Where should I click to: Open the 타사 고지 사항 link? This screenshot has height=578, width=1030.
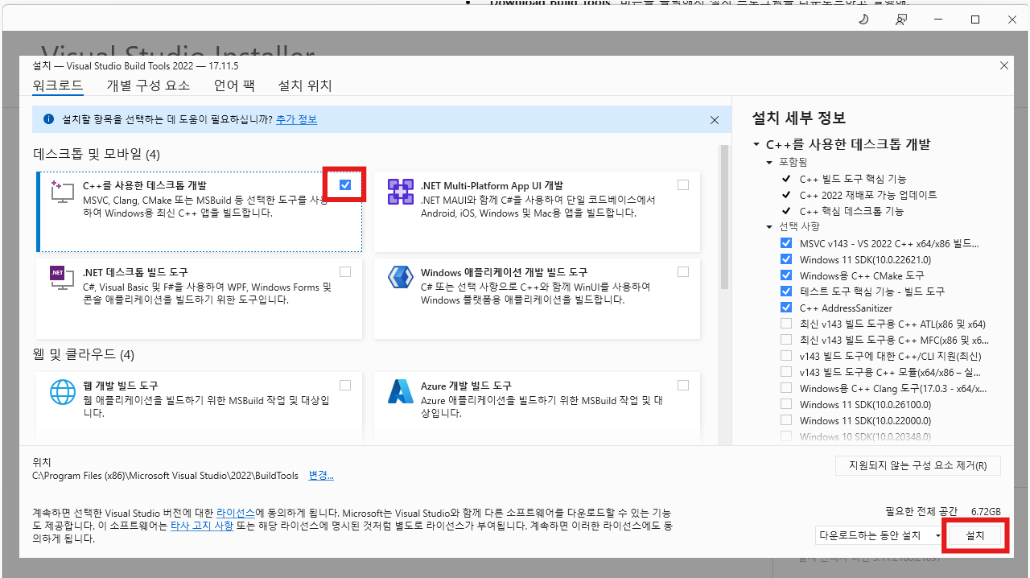202,525
